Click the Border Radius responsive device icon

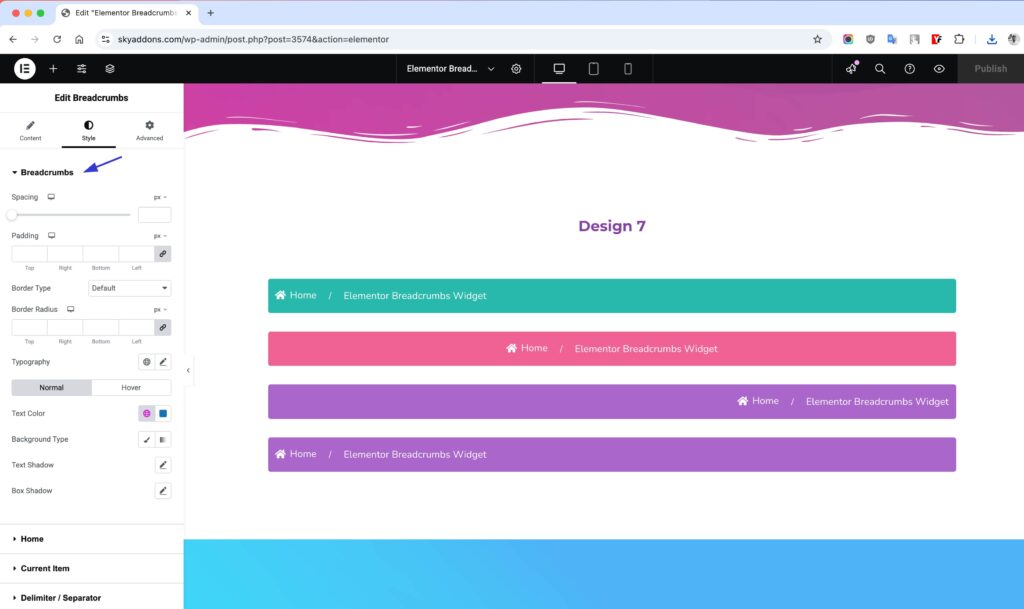tap(71, 309)
